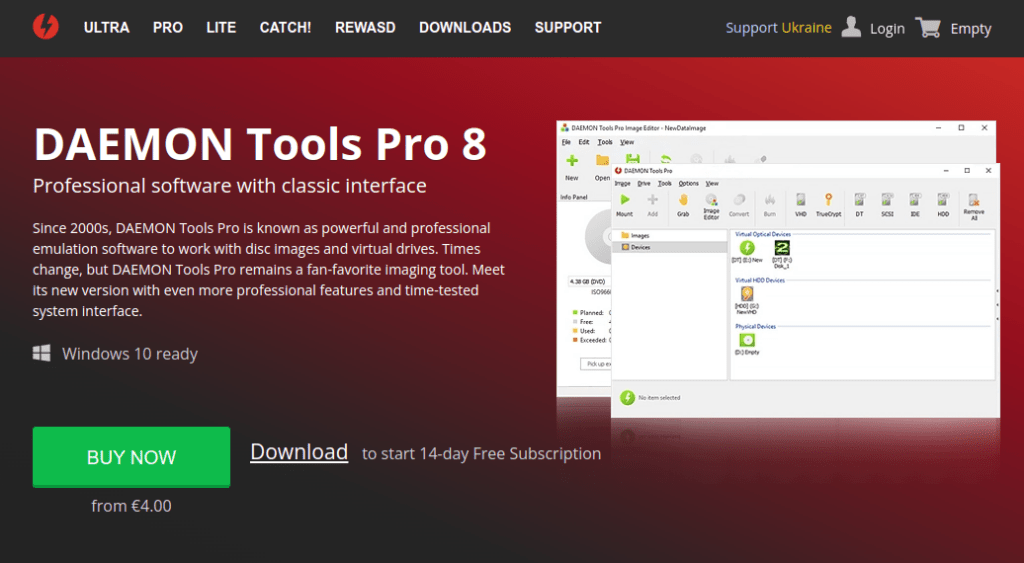Screen dimensions: 1024x563
Task: Click the 'No item selected' status text
Action: [x=659, y=398]
